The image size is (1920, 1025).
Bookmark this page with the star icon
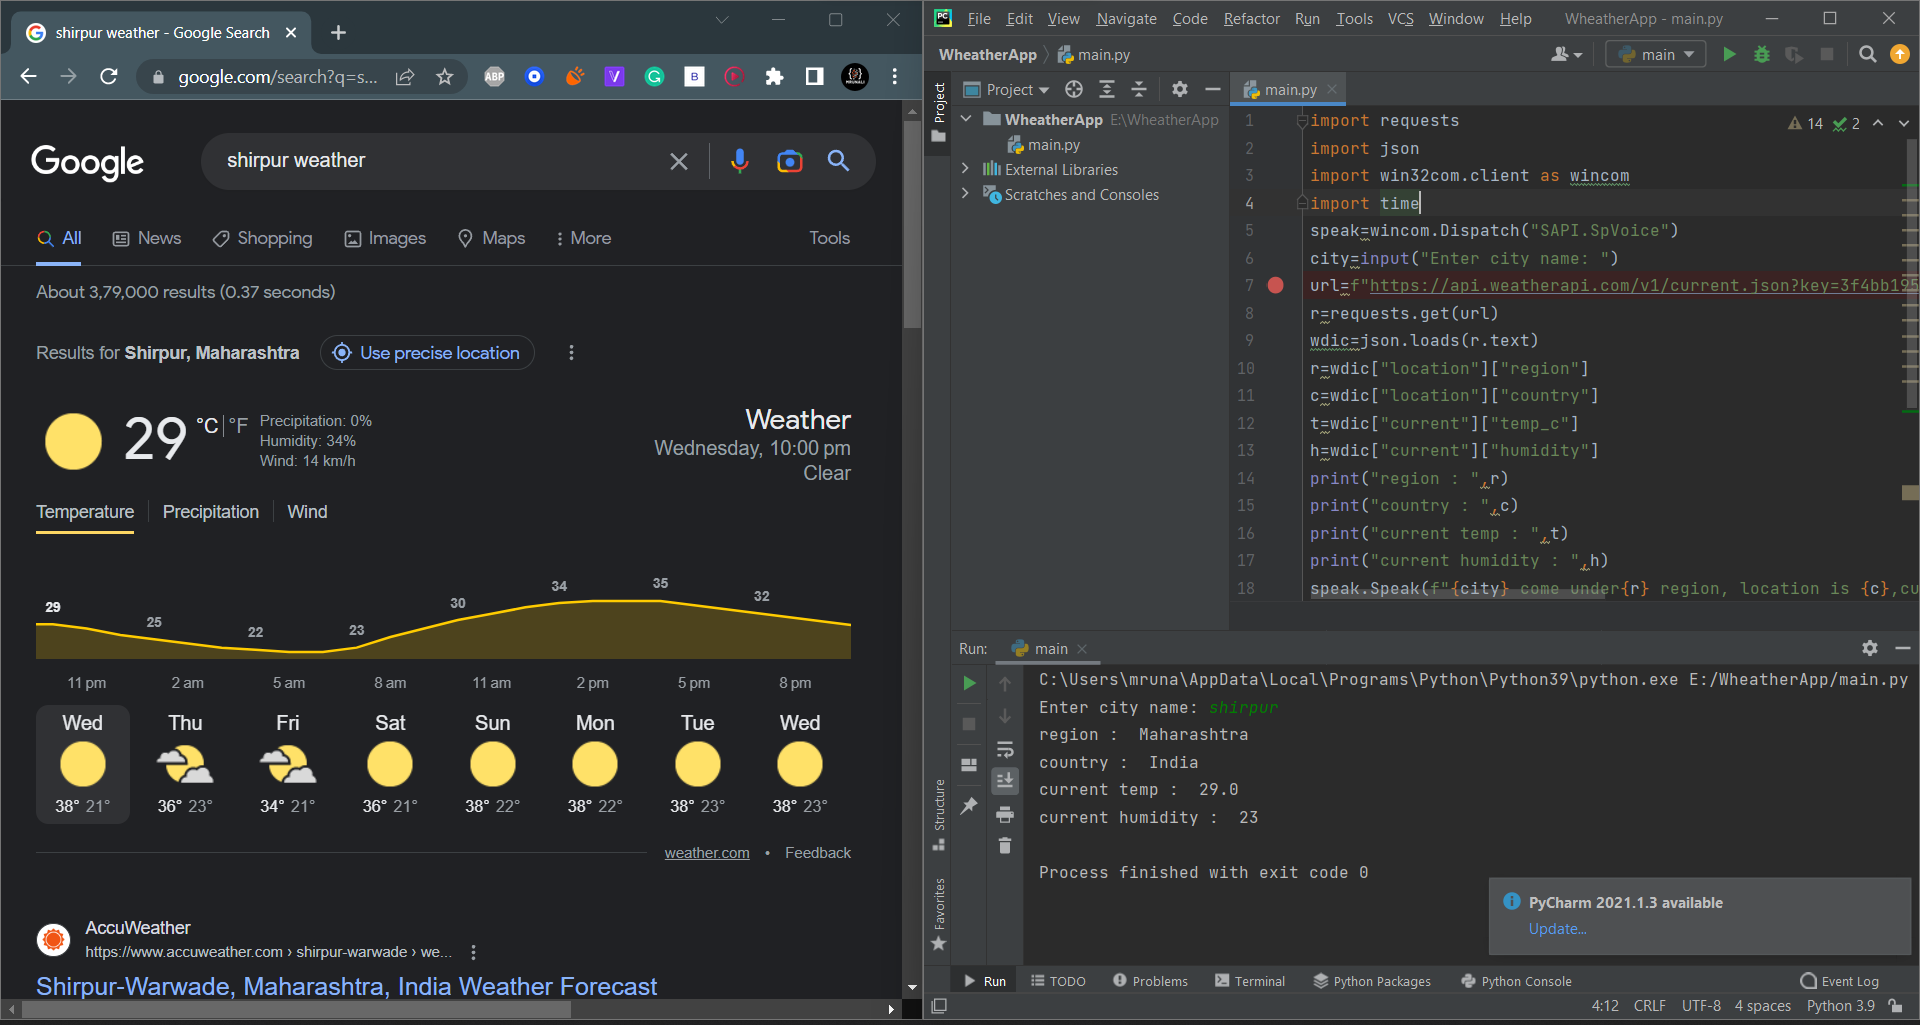coord(445,77)
